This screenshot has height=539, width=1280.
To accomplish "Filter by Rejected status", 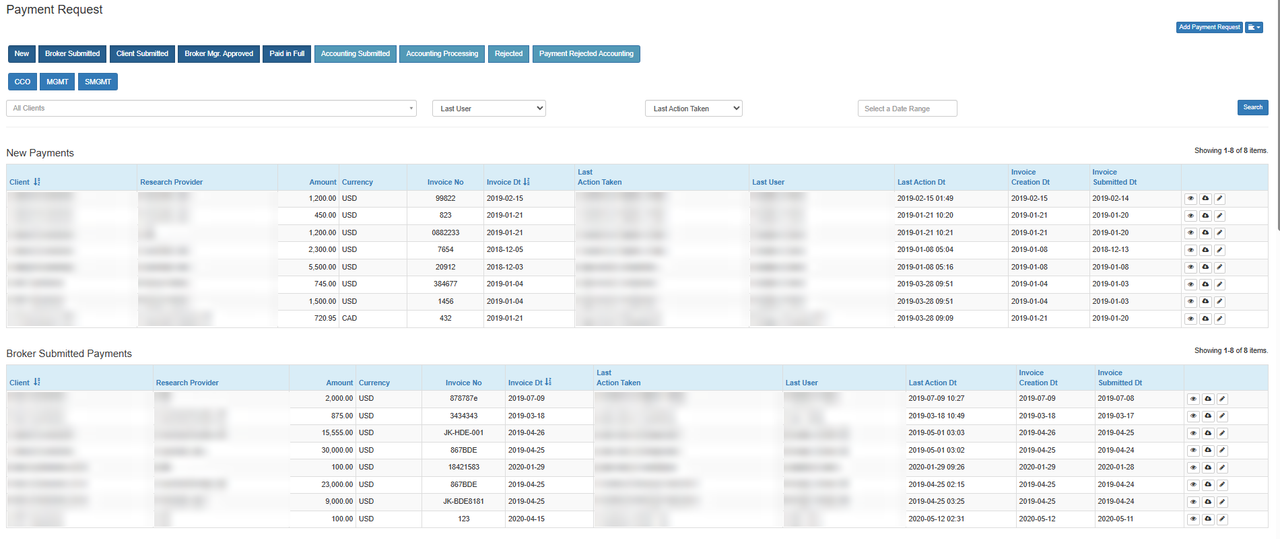I will tap(509, 53).
